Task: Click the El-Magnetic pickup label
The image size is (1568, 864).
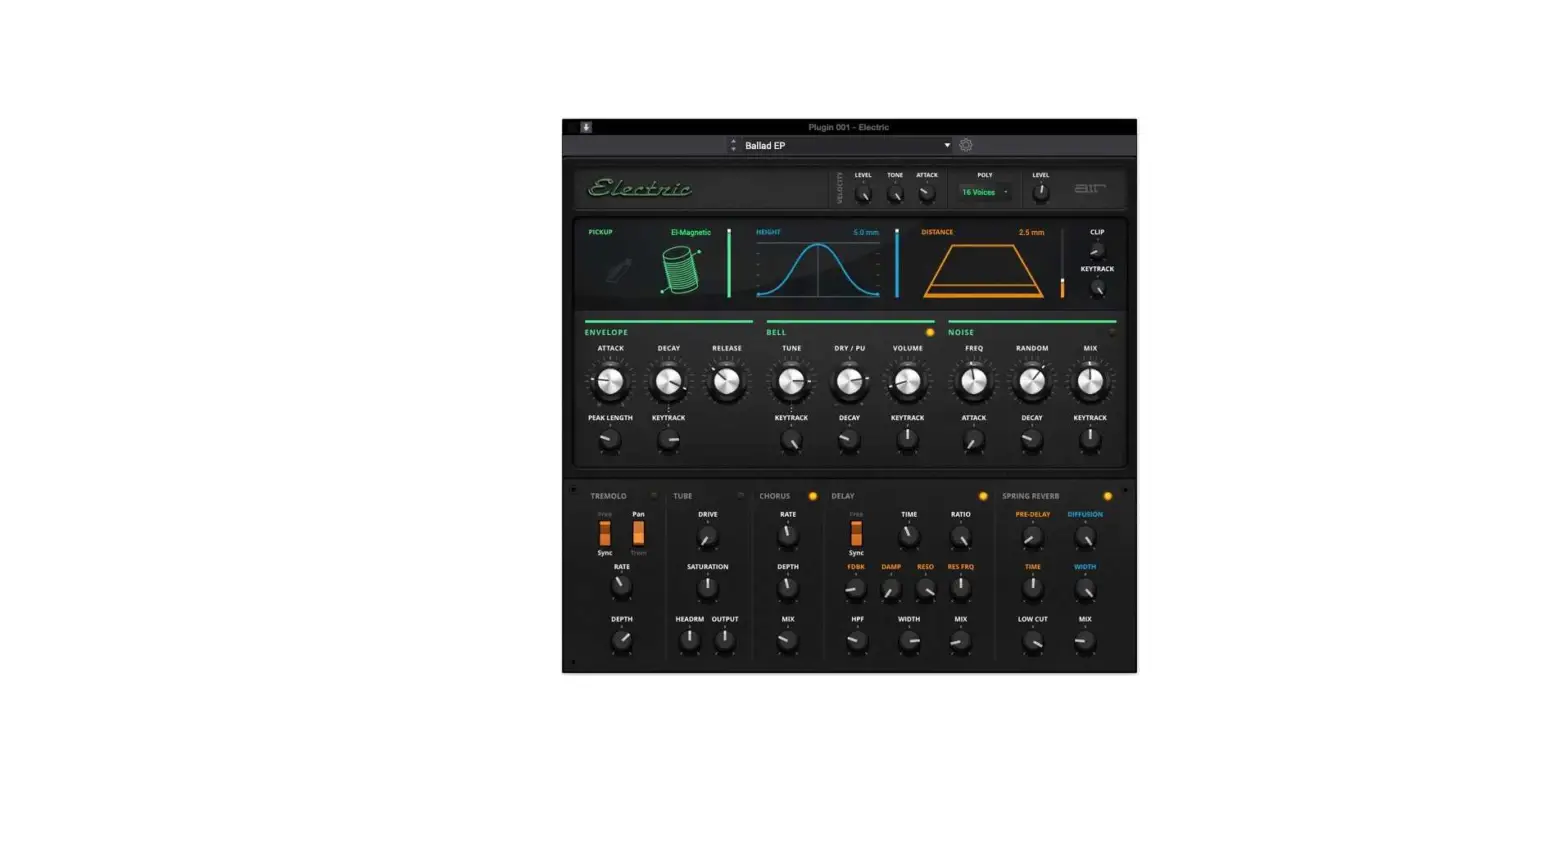Action: click(x=691, y=232)
